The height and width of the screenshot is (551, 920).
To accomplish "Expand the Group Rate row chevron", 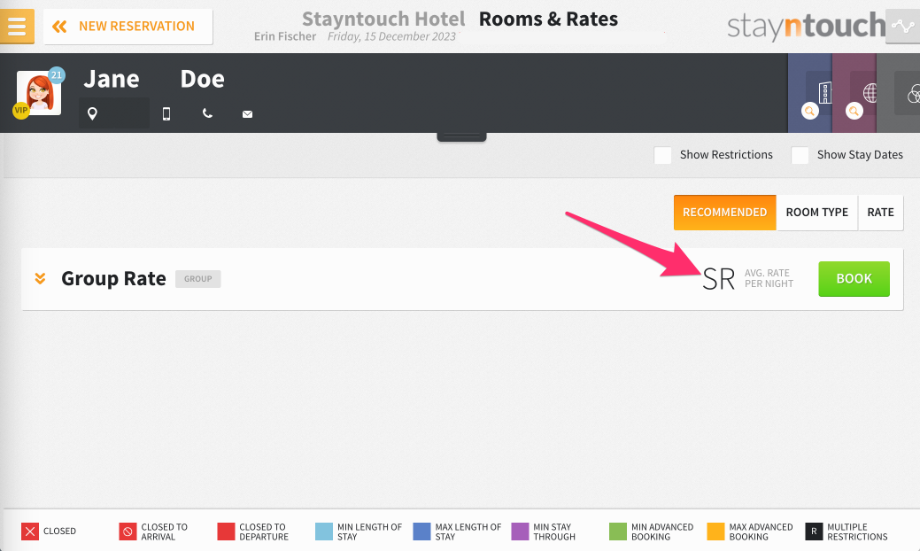I will pos(40,279).
